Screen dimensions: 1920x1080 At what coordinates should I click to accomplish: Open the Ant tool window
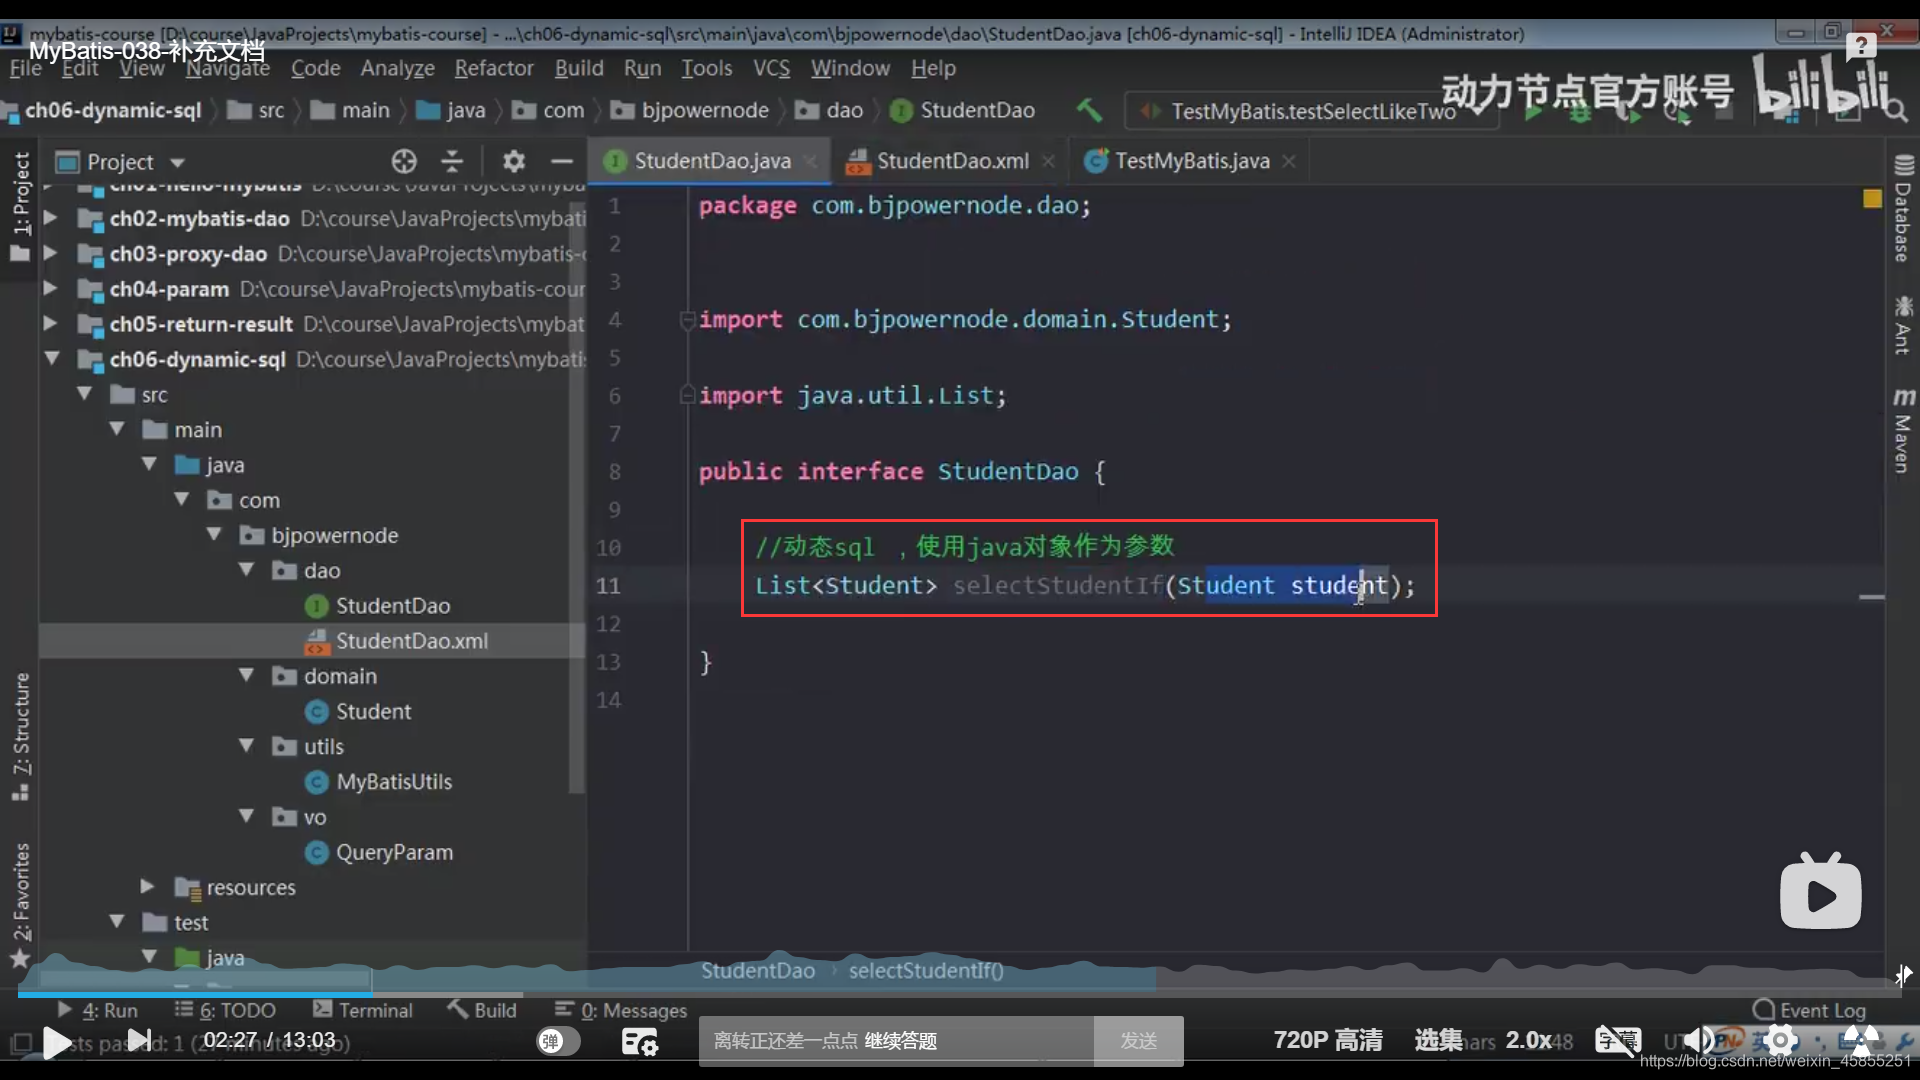tap(1902, 325)
